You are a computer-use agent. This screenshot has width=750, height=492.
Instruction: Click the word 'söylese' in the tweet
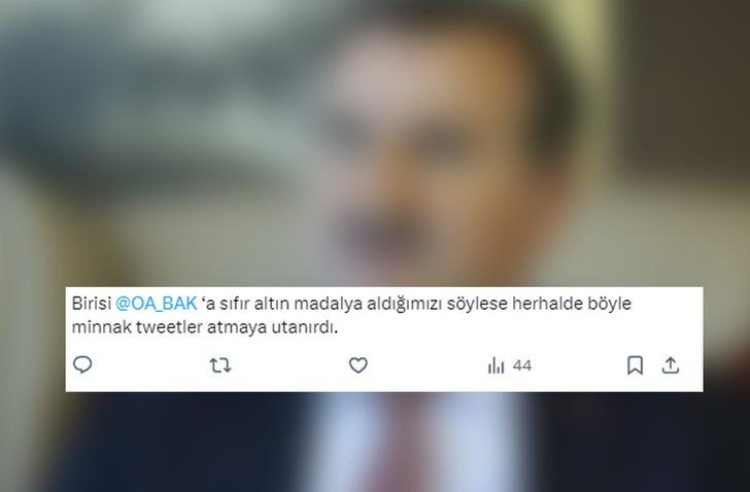(x=477, y=304)
